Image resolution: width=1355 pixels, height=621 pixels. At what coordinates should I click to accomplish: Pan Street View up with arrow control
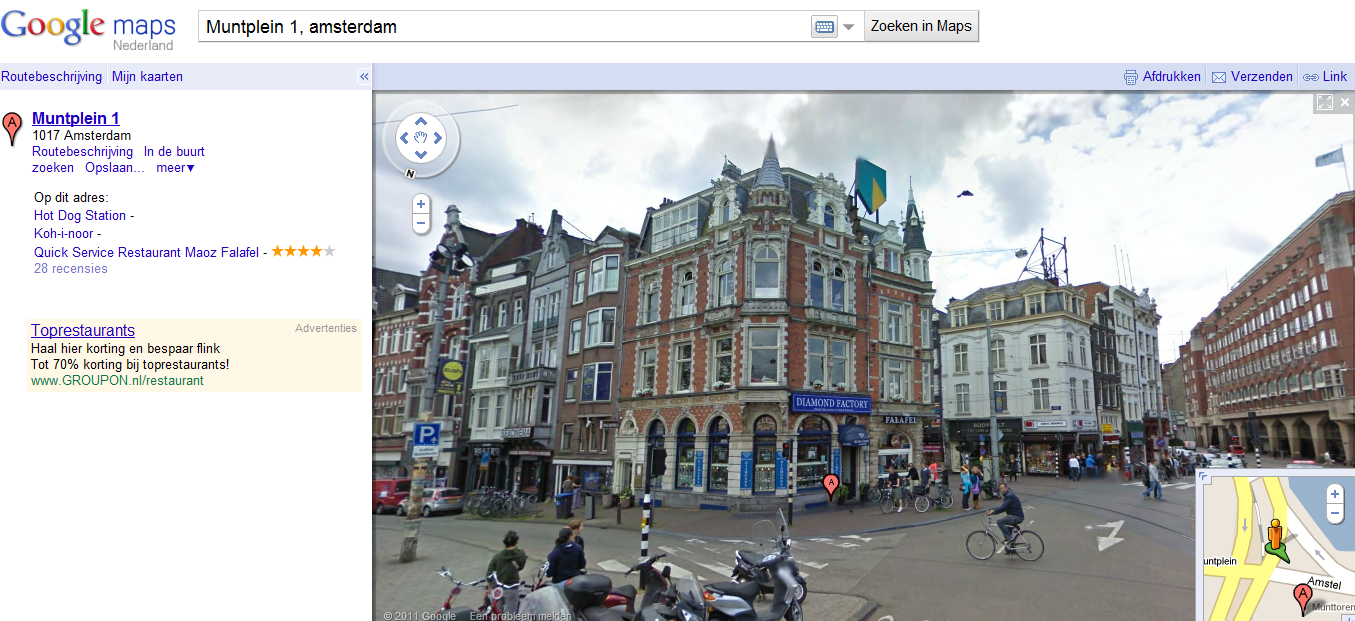tap(421, 121)
